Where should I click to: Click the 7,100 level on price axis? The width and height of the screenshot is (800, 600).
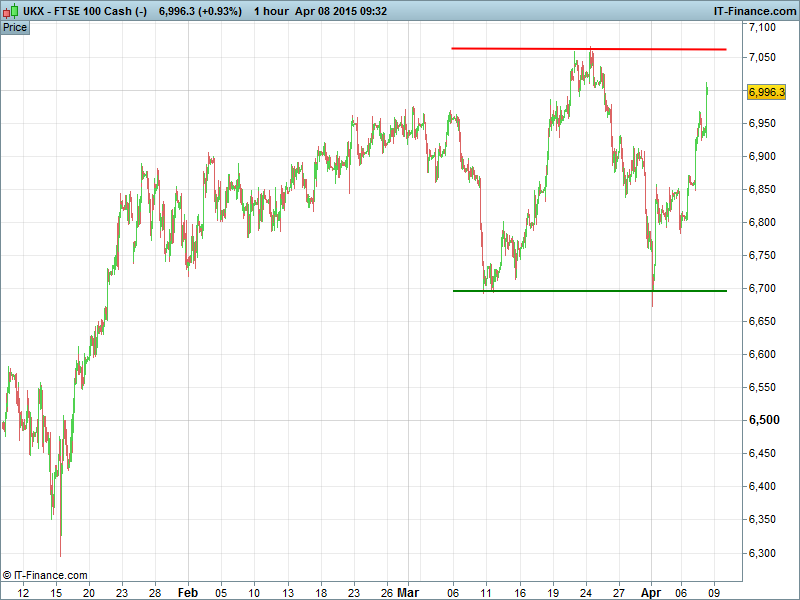[x=762, y=25]
